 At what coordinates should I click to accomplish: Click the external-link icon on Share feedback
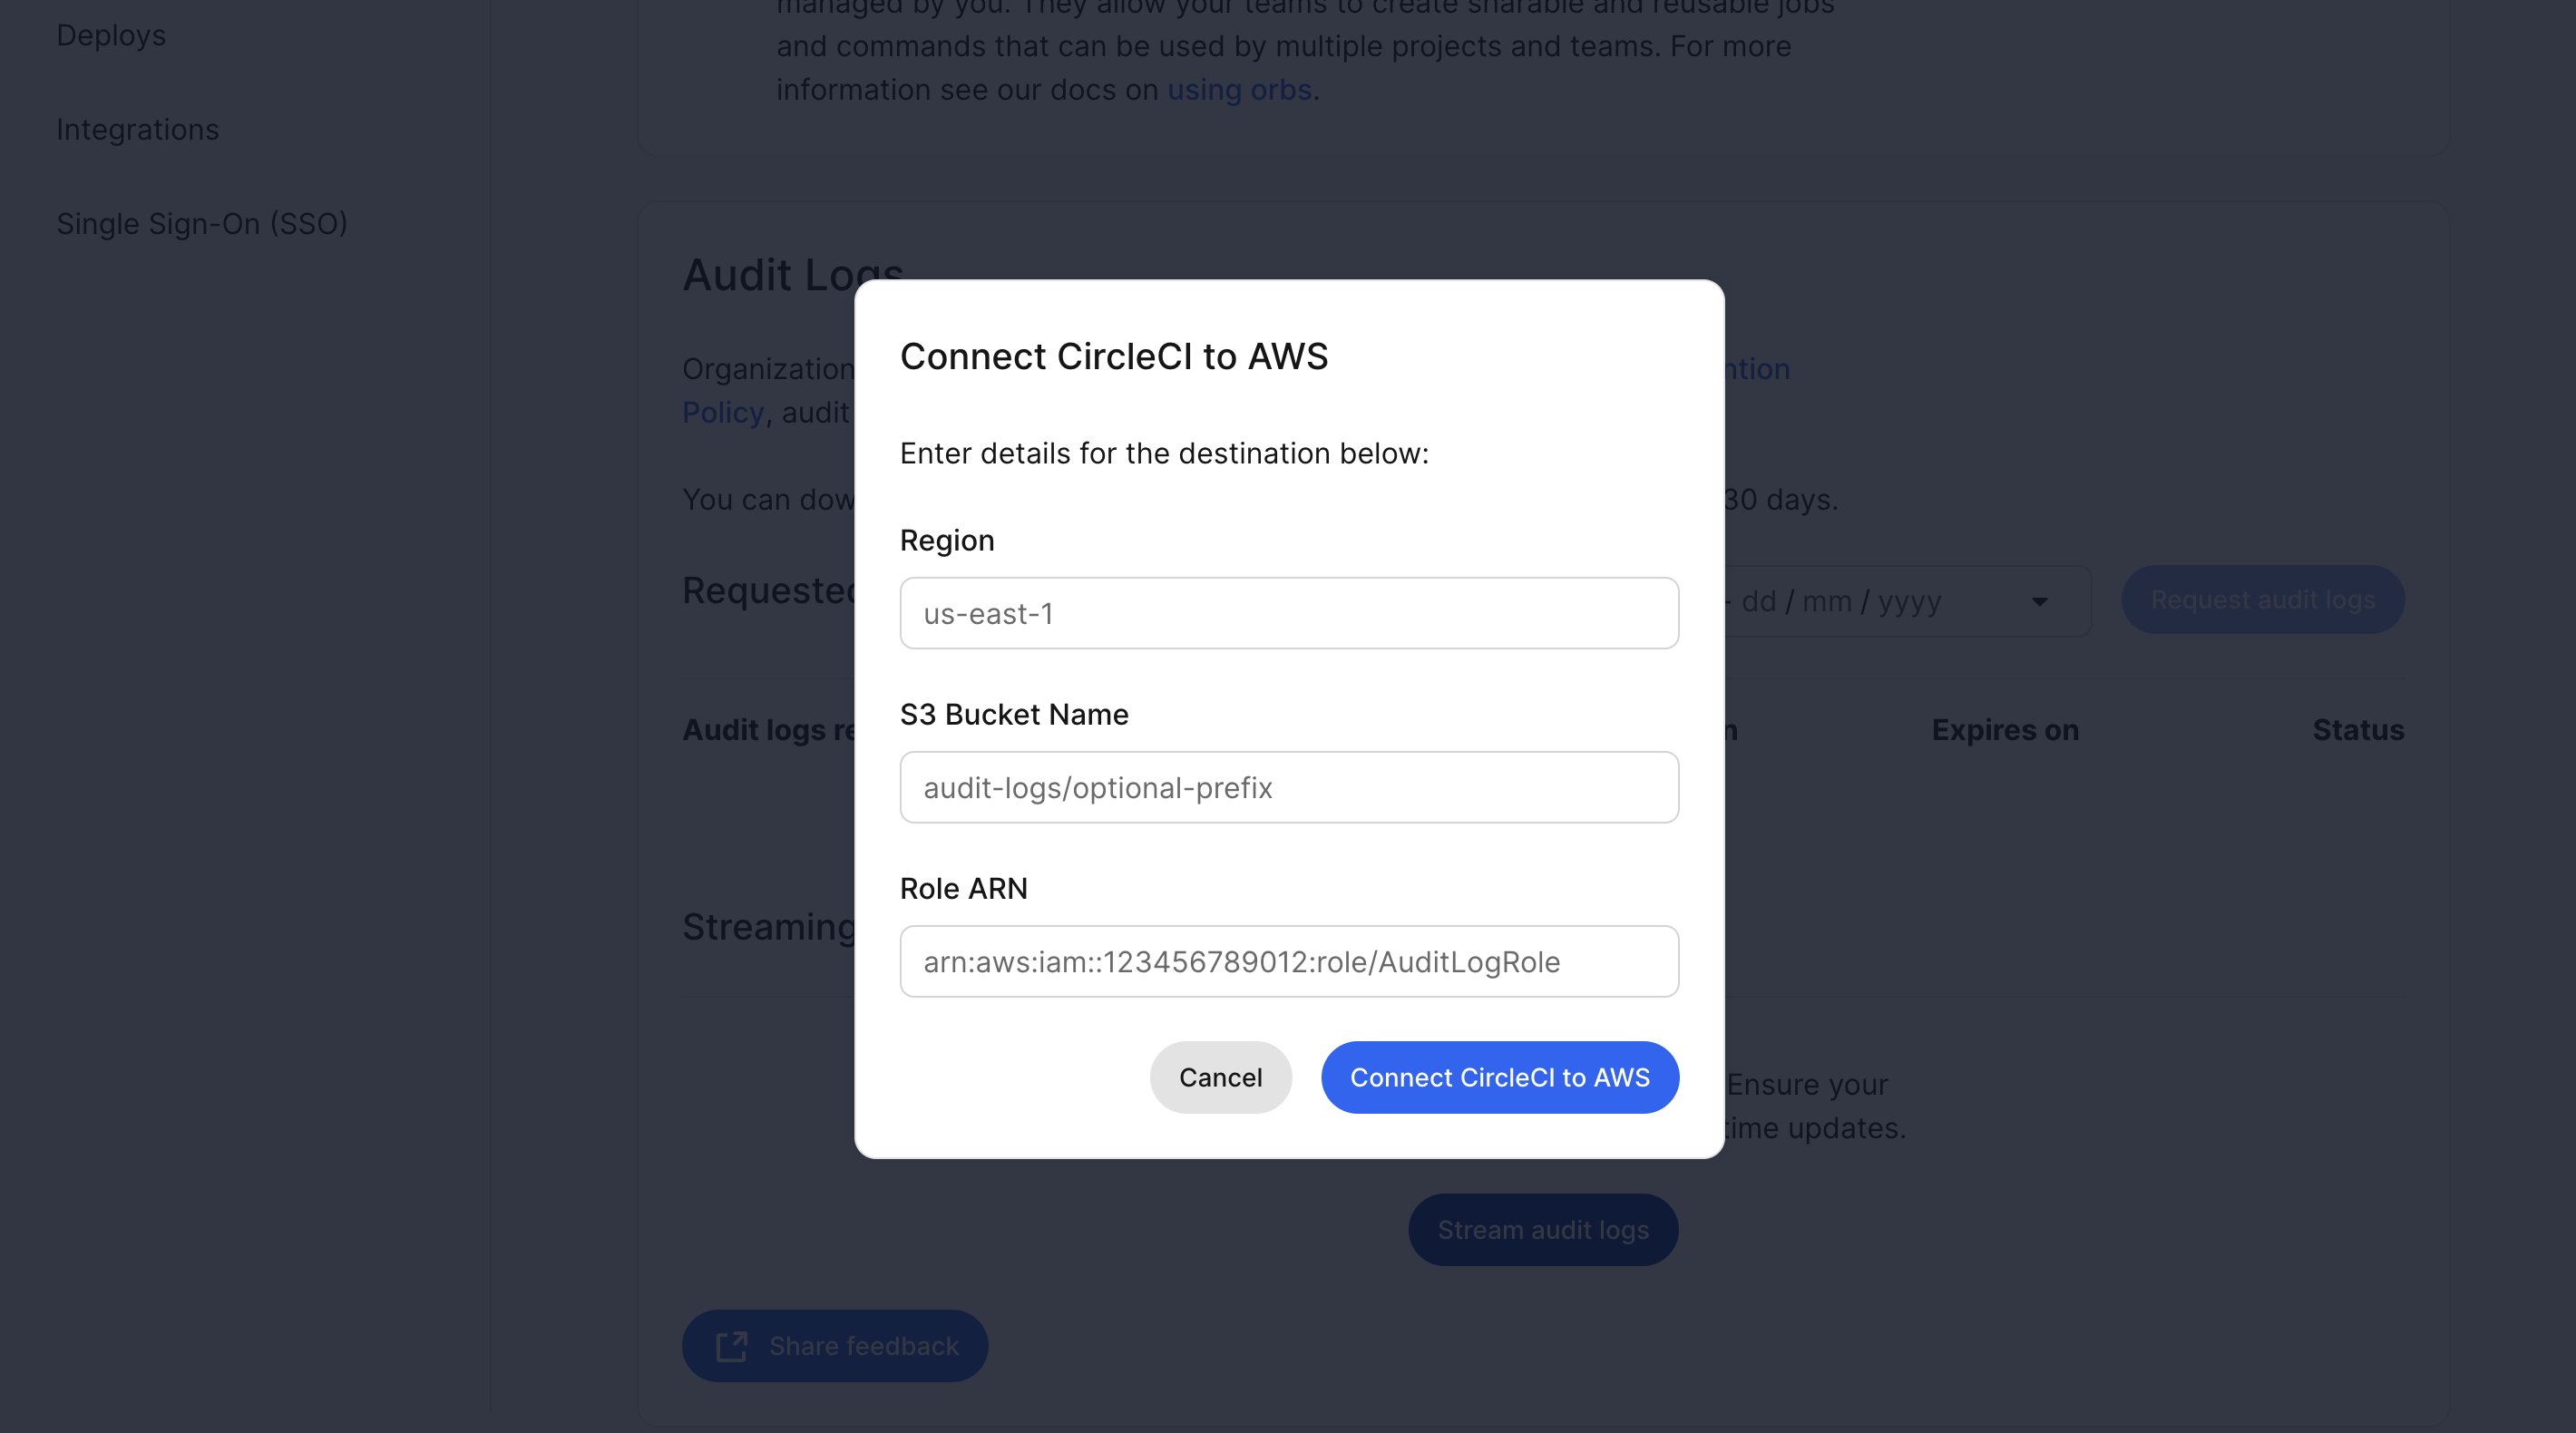tap(731, 1346)
